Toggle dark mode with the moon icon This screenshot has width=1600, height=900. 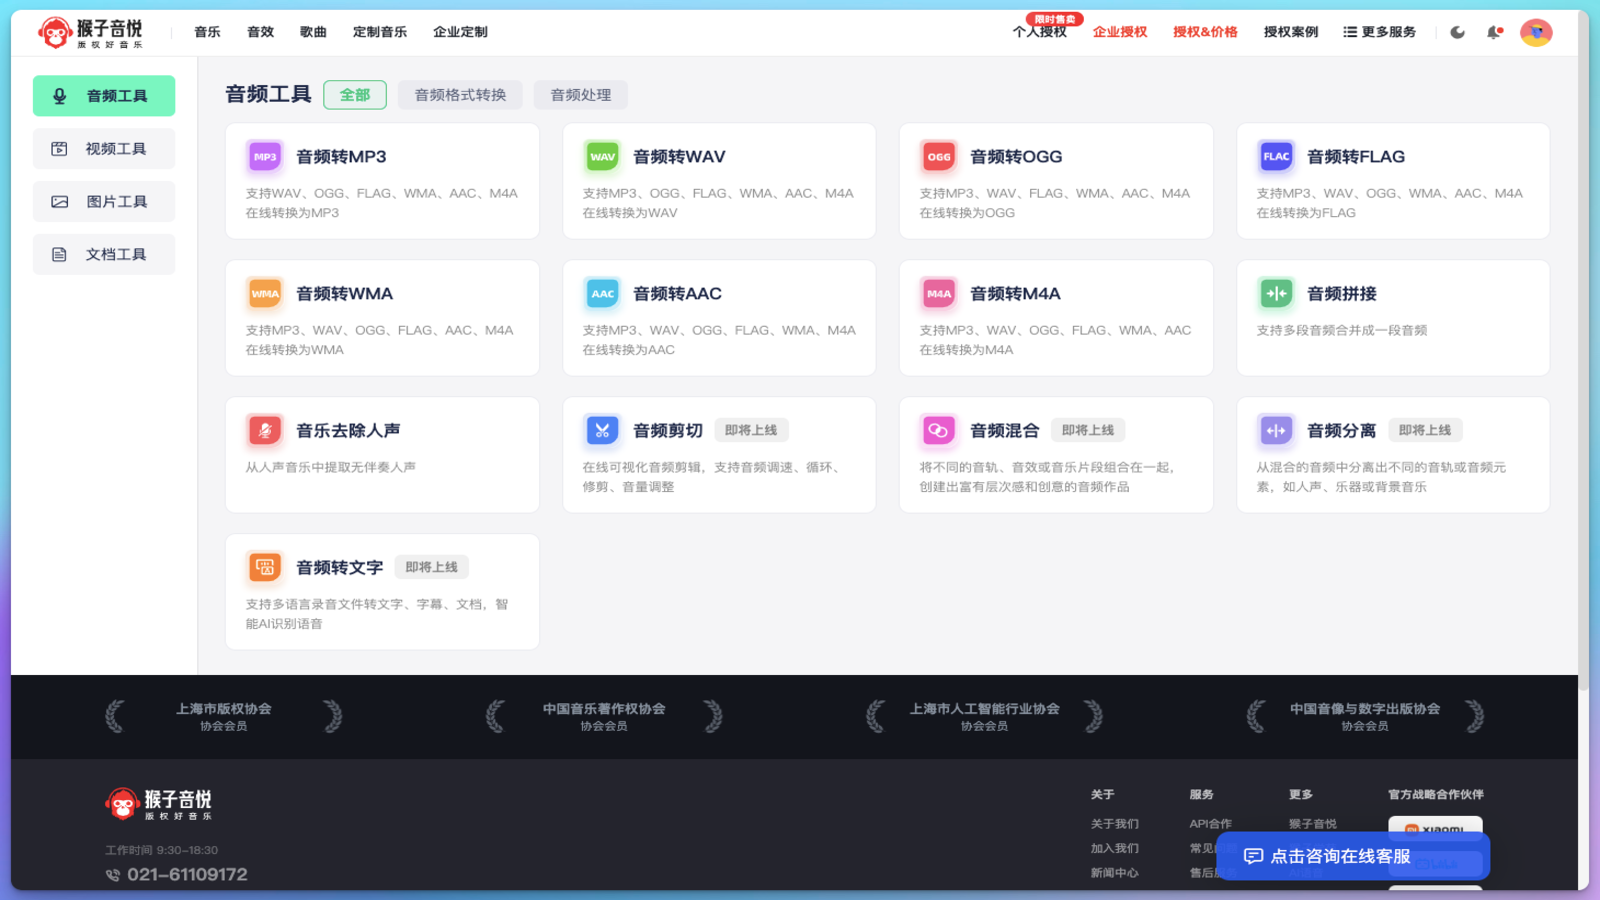[1457, 31]
